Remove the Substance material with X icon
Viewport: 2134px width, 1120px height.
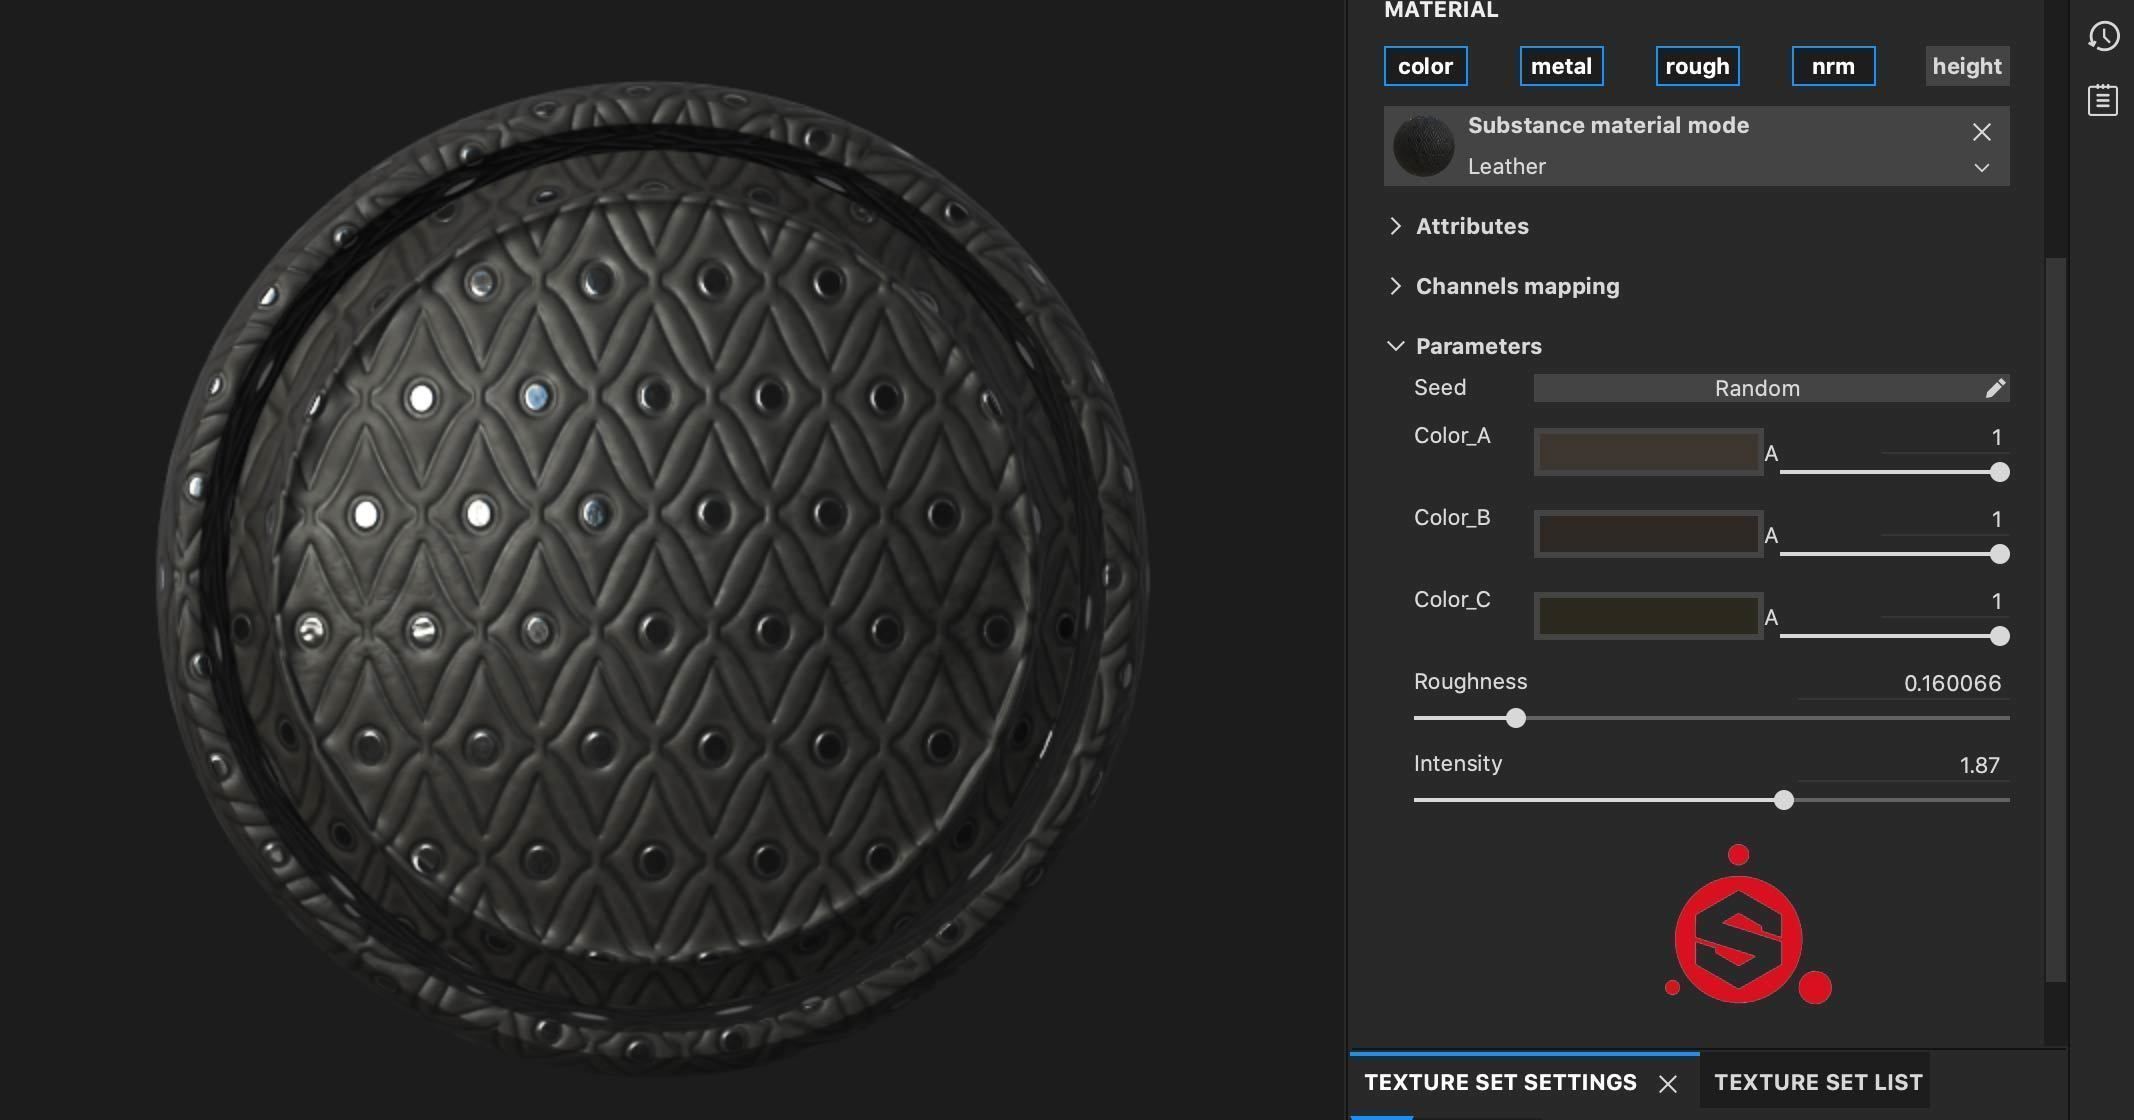pyautogui.click(x=1981, y=132)
